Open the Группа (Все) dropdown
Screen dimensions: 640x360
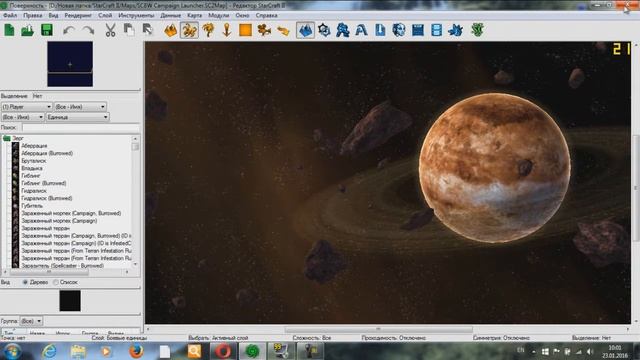tap(31, 321)
